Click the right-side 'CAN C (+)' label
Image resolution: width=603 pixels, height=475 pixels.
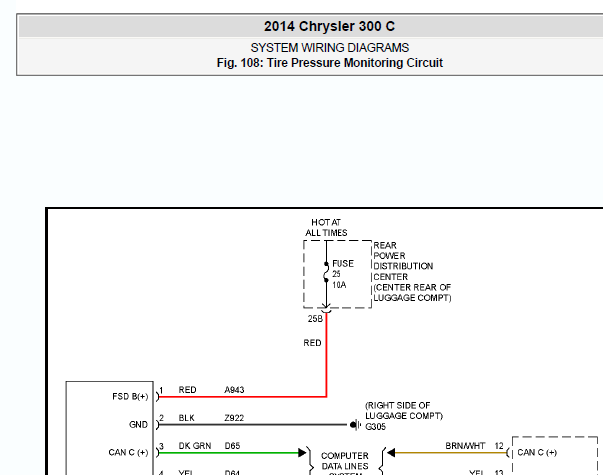537,453
